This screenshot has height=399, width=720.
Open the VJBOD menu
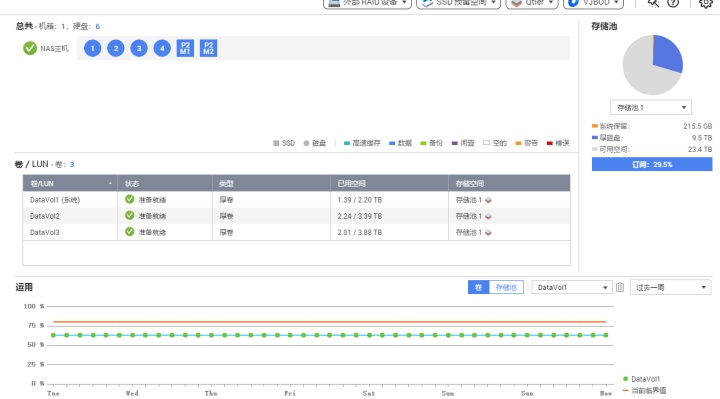coord(593,3)
